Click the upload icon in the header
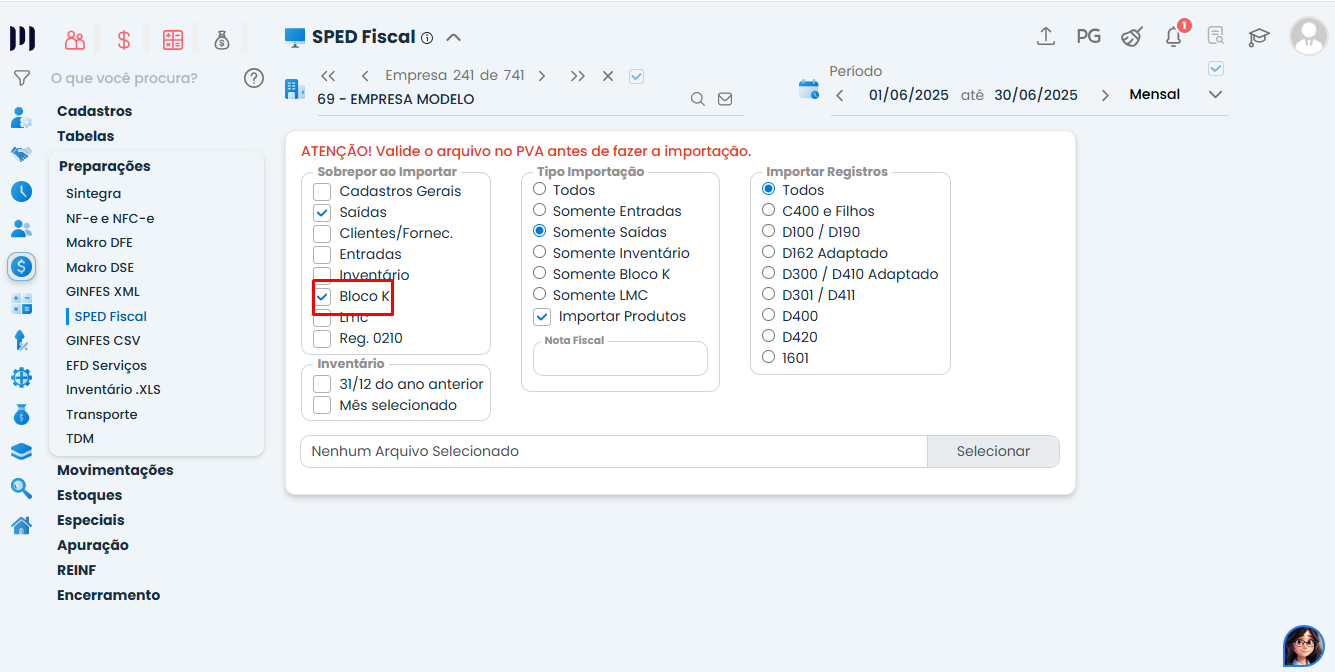The width and height of the screenshot is (1335, 672). tap(1046, 36)
